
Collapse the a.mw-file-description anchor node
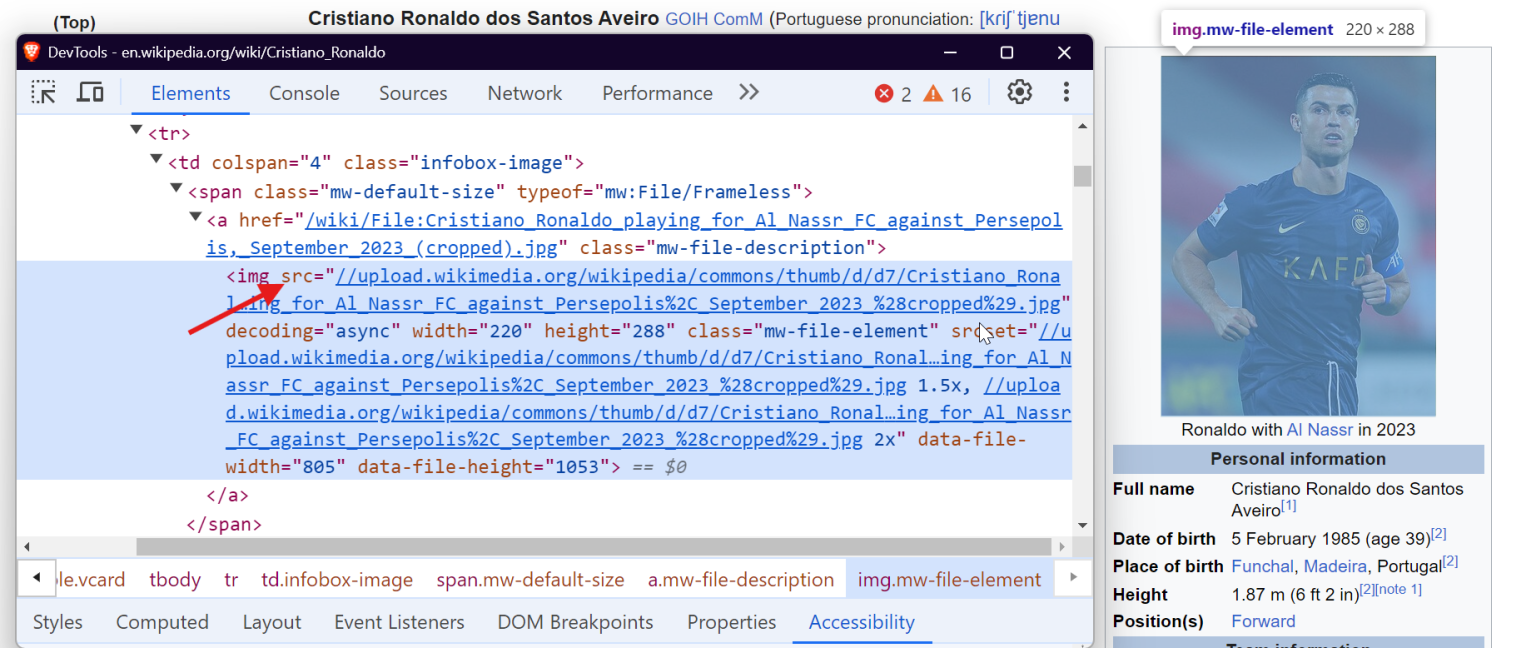(x=194, y=217)
